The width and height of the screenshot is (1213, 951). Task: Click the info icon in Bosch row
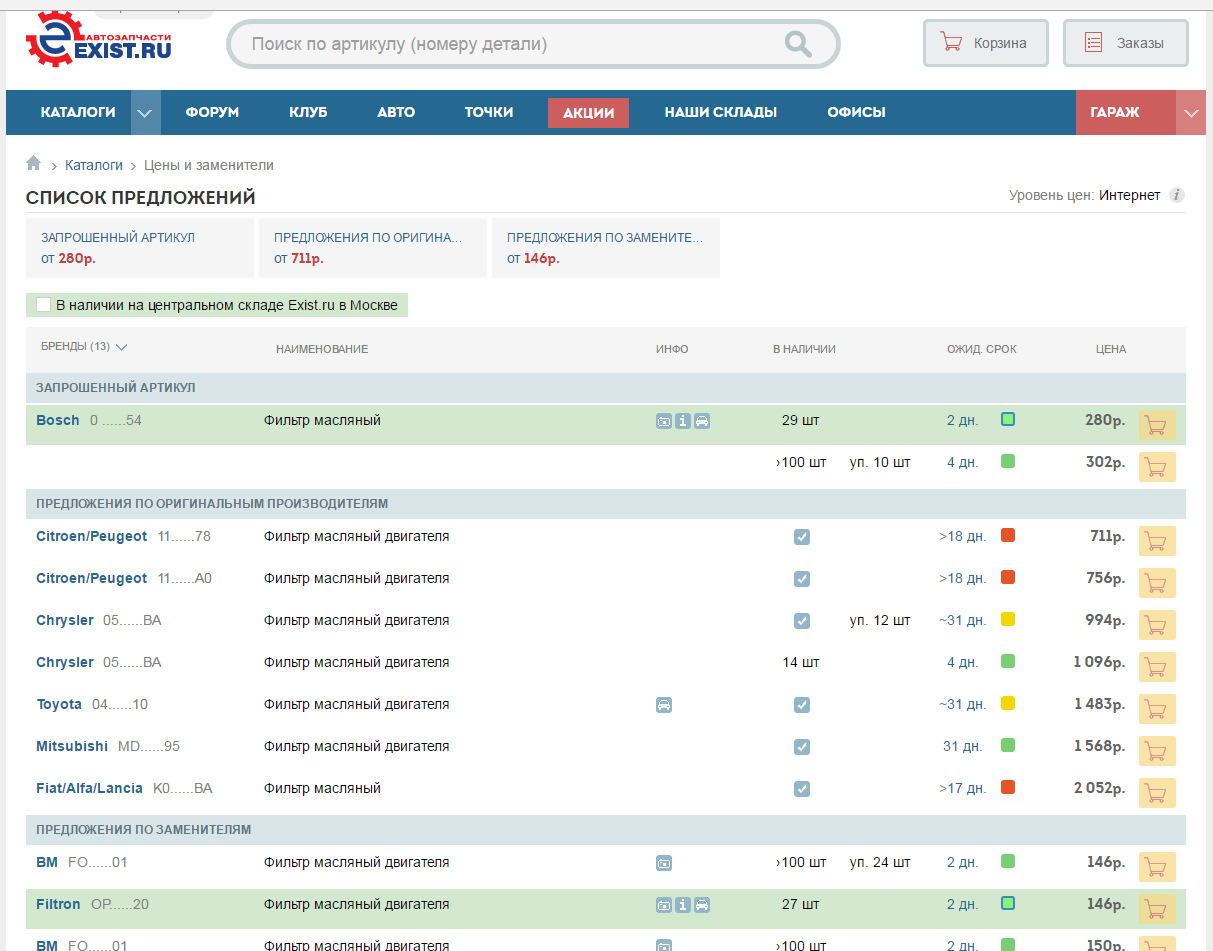click(x=683, y=421)
